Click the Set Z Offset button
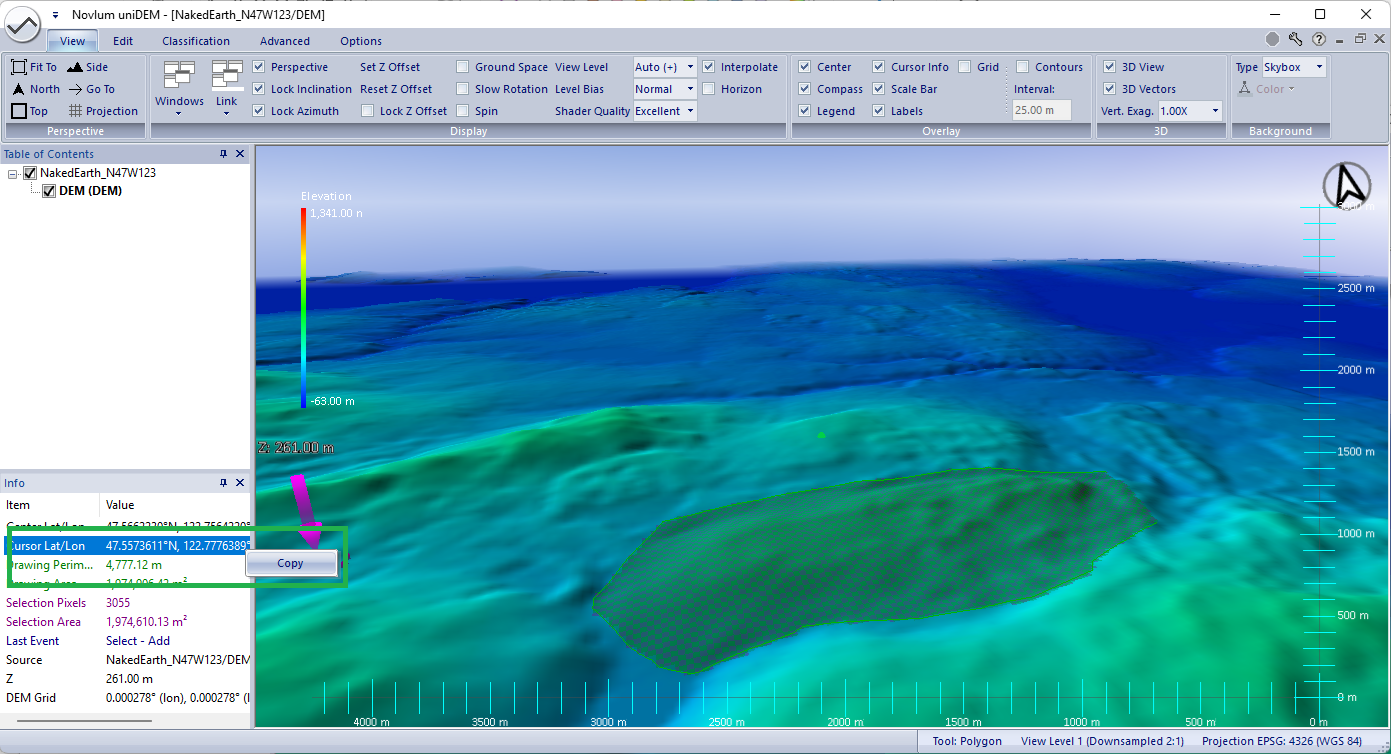Screen dimensions: 1391x754 pyautogui.click(x=390, y=67)
